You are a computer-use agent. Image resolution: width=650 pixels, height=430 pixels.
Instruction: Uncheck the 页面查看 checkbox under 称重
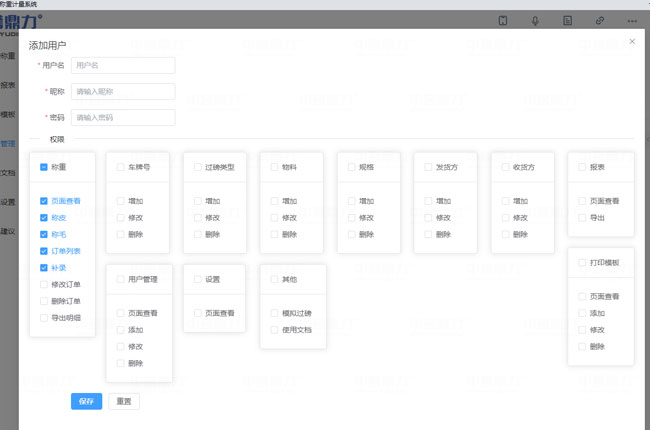[44, 201]
